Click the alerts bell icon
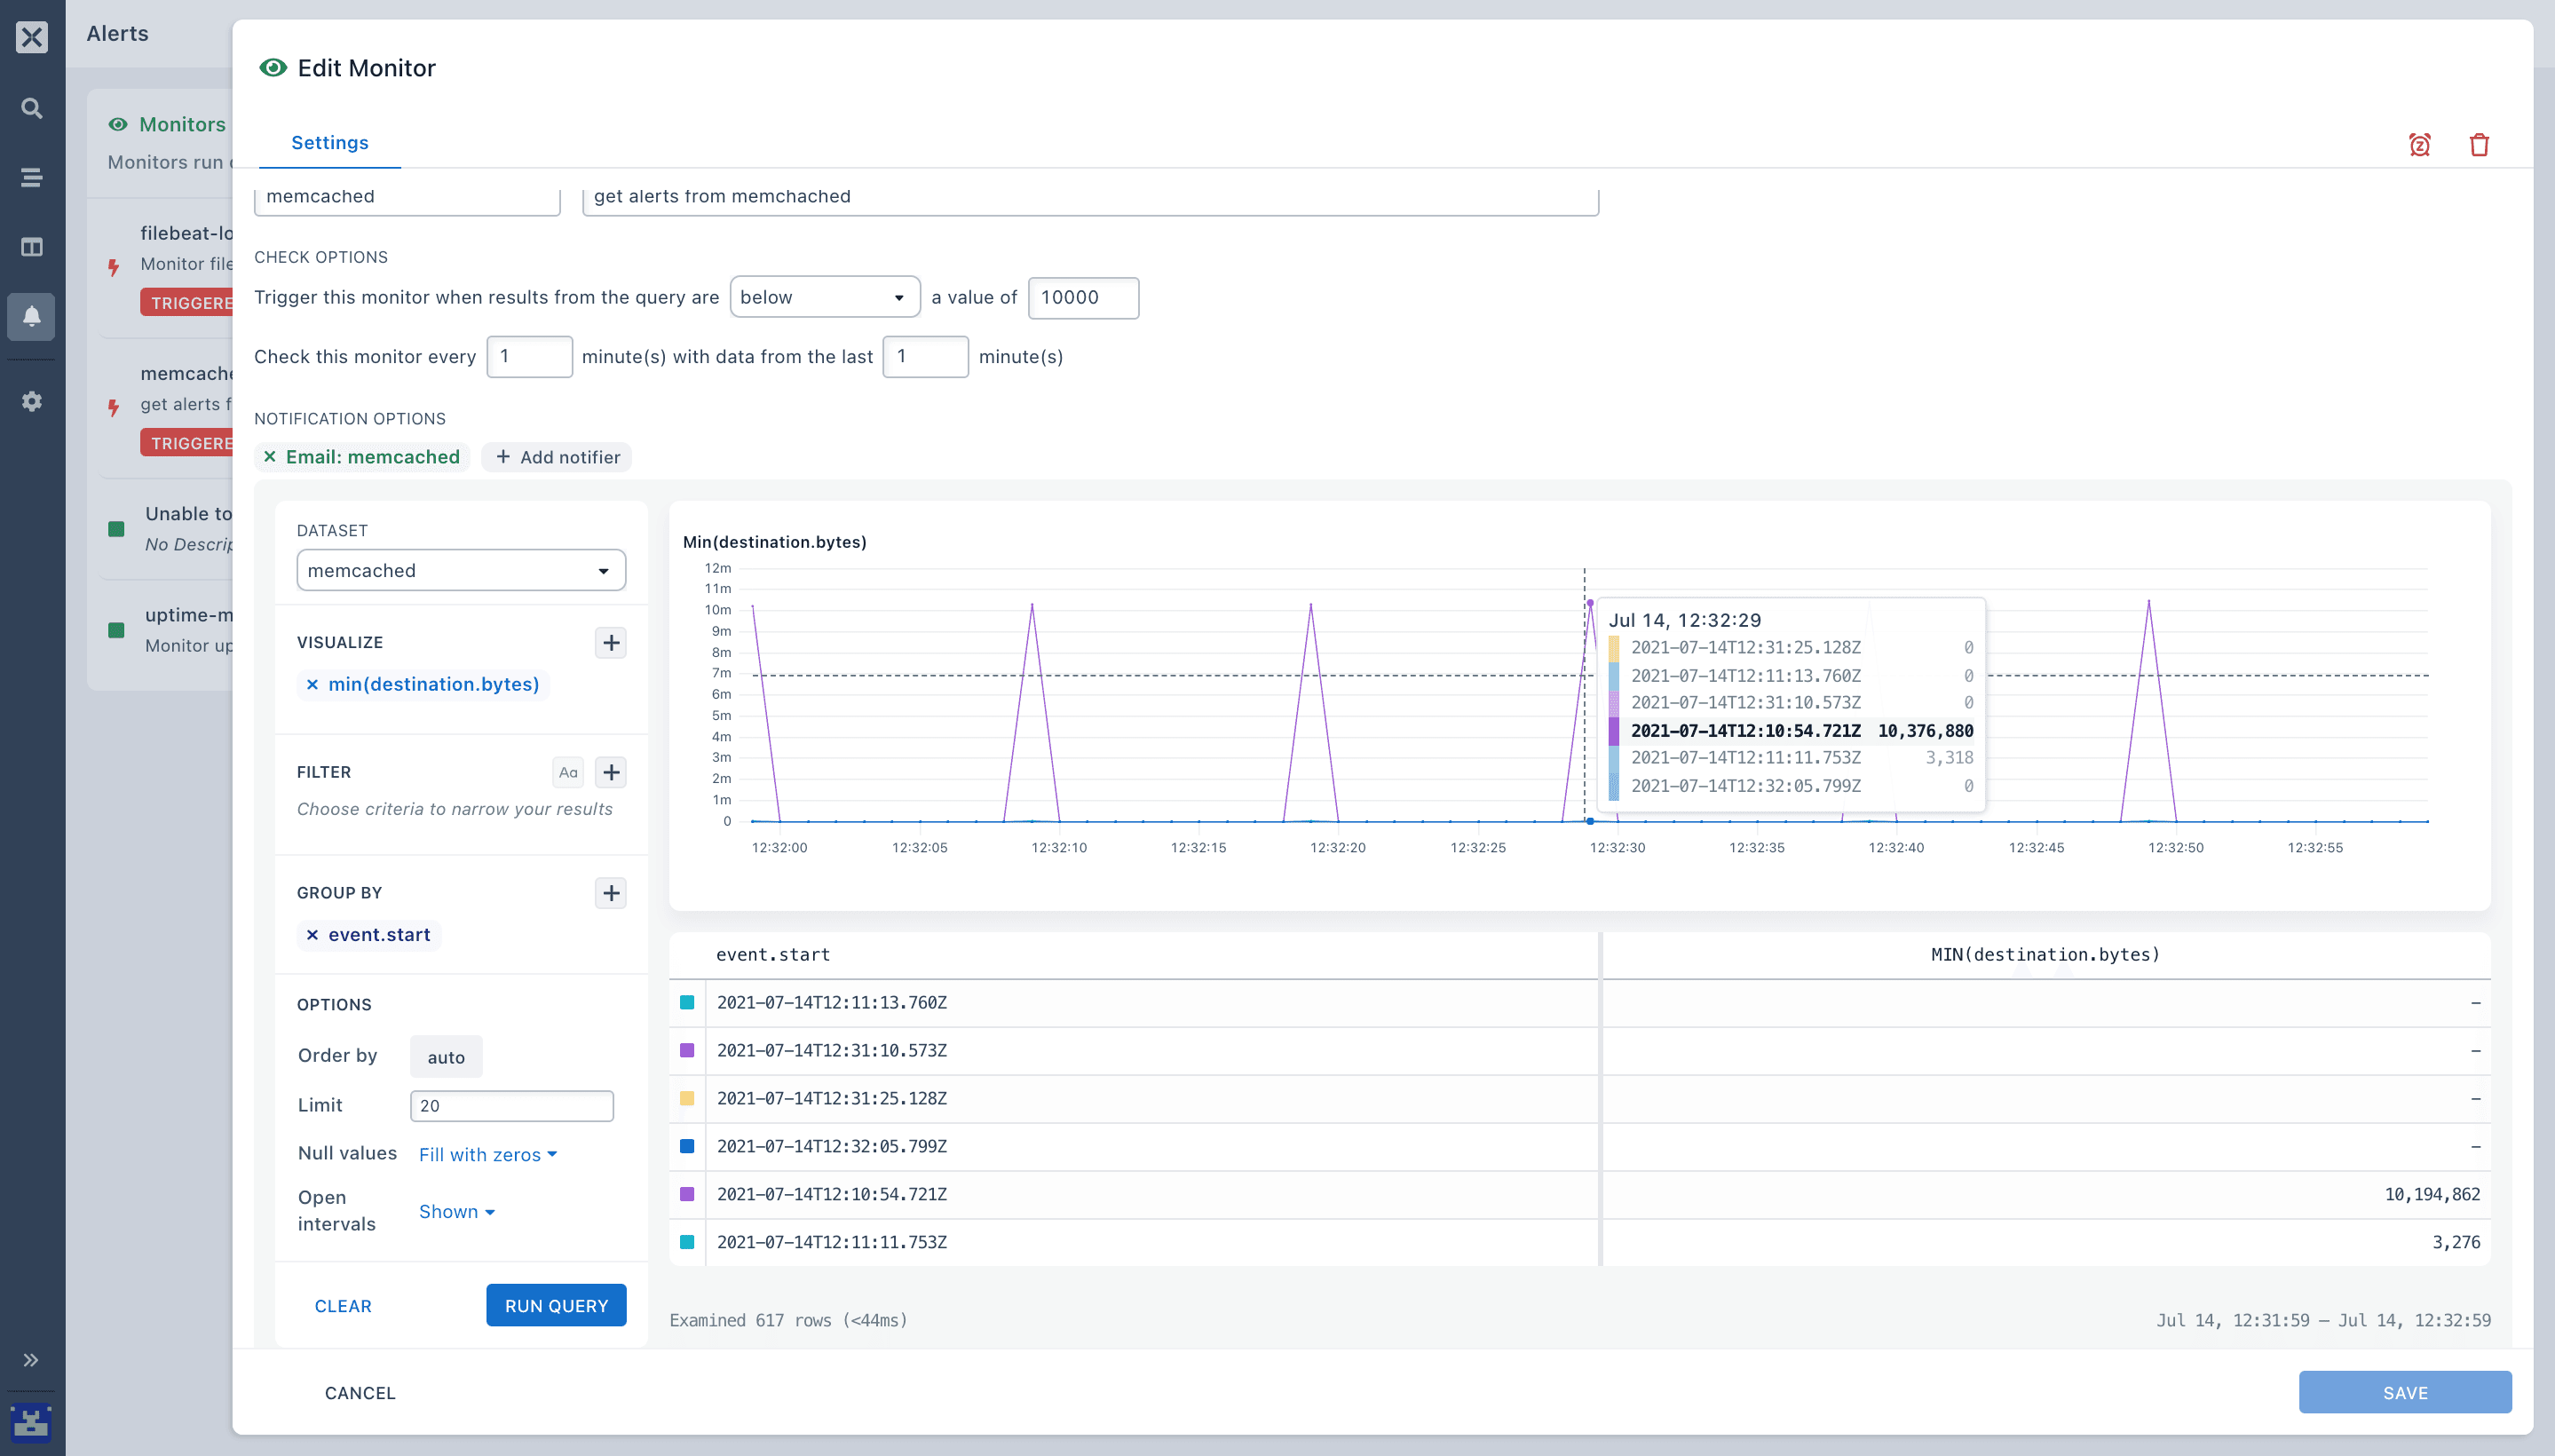Viewport: 2555px width, 1456px height. [32, 316]
